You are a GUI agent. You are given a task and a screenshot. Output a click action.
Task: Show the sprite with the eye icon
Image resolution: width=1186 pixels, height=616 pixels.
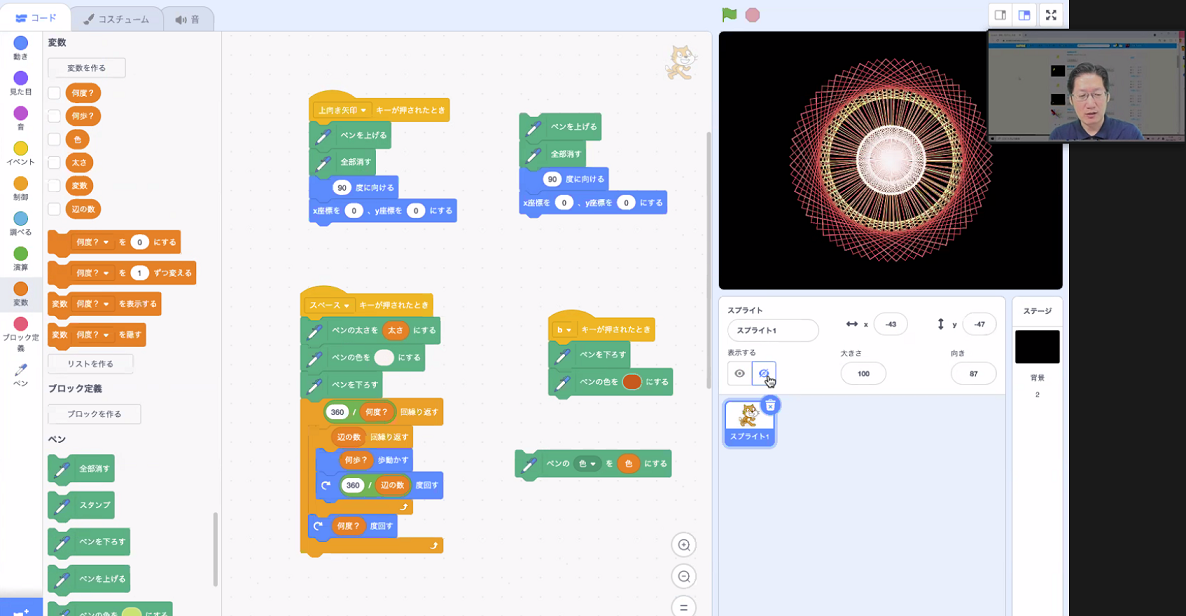tap(740, 373)
